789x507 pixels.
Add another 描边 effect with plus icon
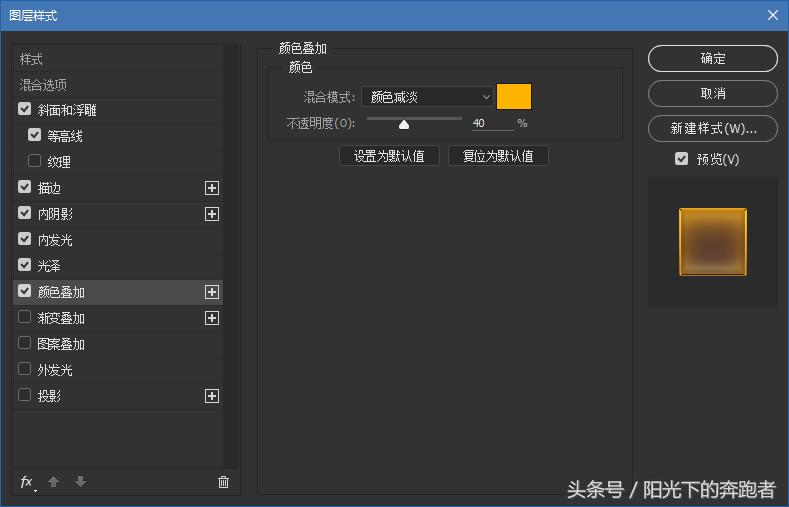(x=212, y=188)
